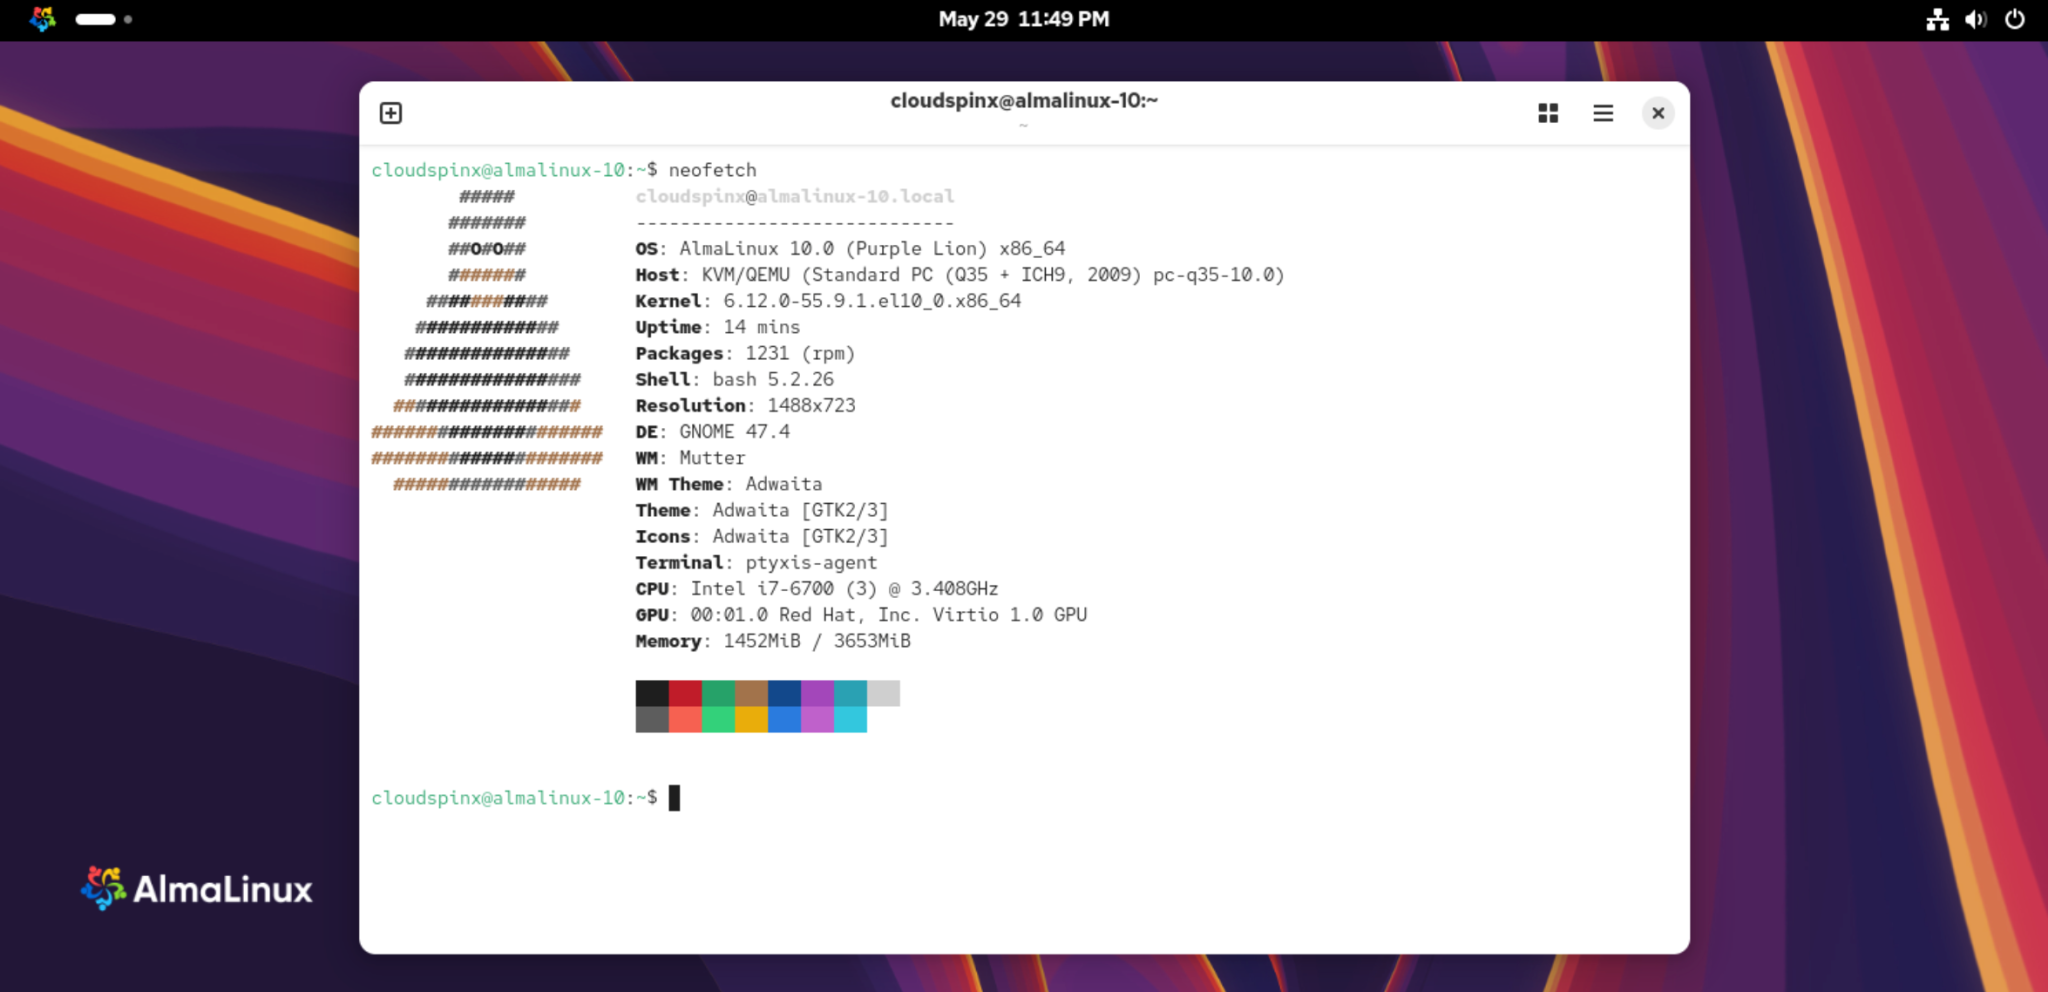Open the calendar by clicking May 29 clock

tap(1024, 18)
